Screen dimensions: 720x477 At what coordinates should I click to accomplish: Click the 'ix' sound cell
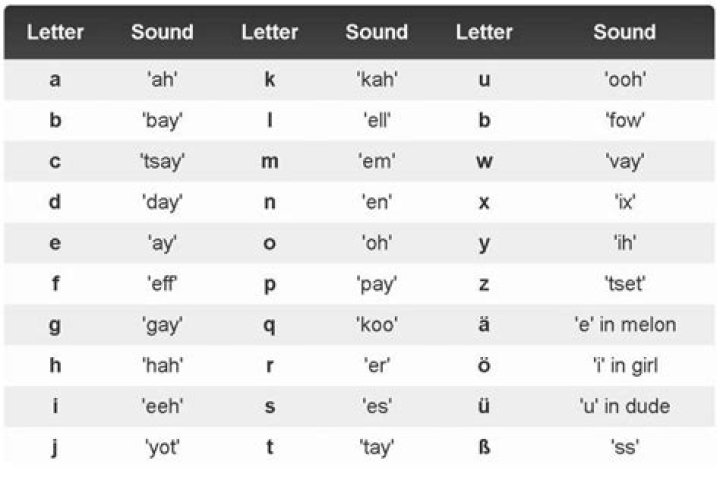point(625,202)
